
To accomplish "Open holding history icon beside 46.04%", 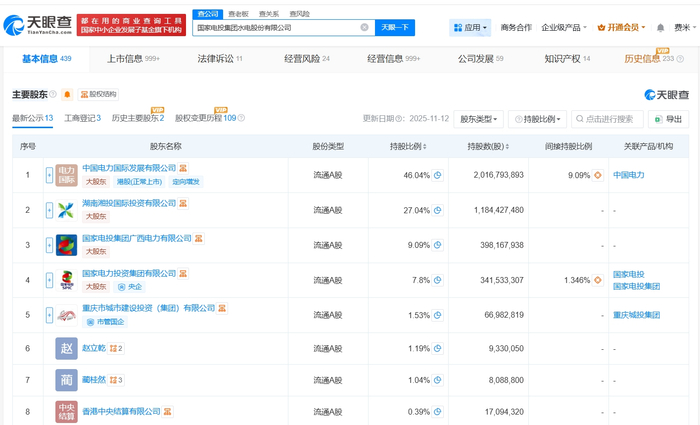I will pos(438,175).
